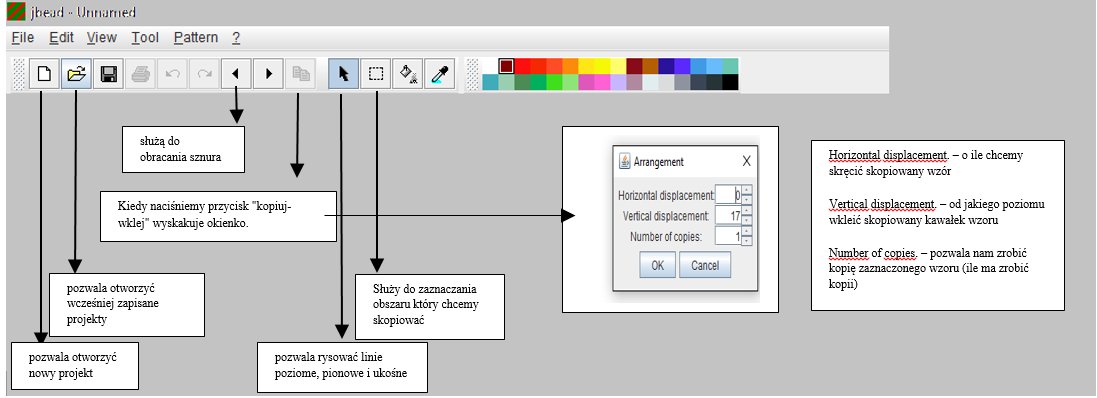Click the Vertical displacement field showing 17
Image resolution: width=1097 pixels, height=398 pixels.
pyautogui.click(x=728, y=215)
